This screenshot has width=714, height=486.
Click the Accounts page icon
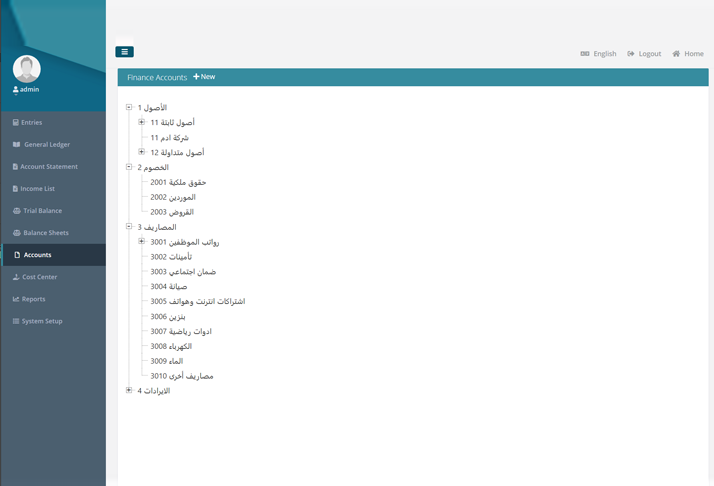click(17, 255)
